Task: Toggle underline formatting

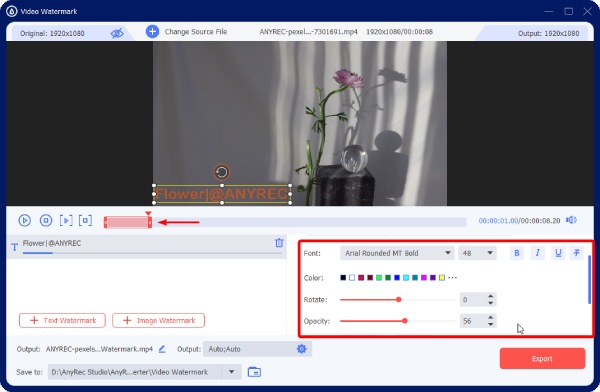Action: pos(558,253)
